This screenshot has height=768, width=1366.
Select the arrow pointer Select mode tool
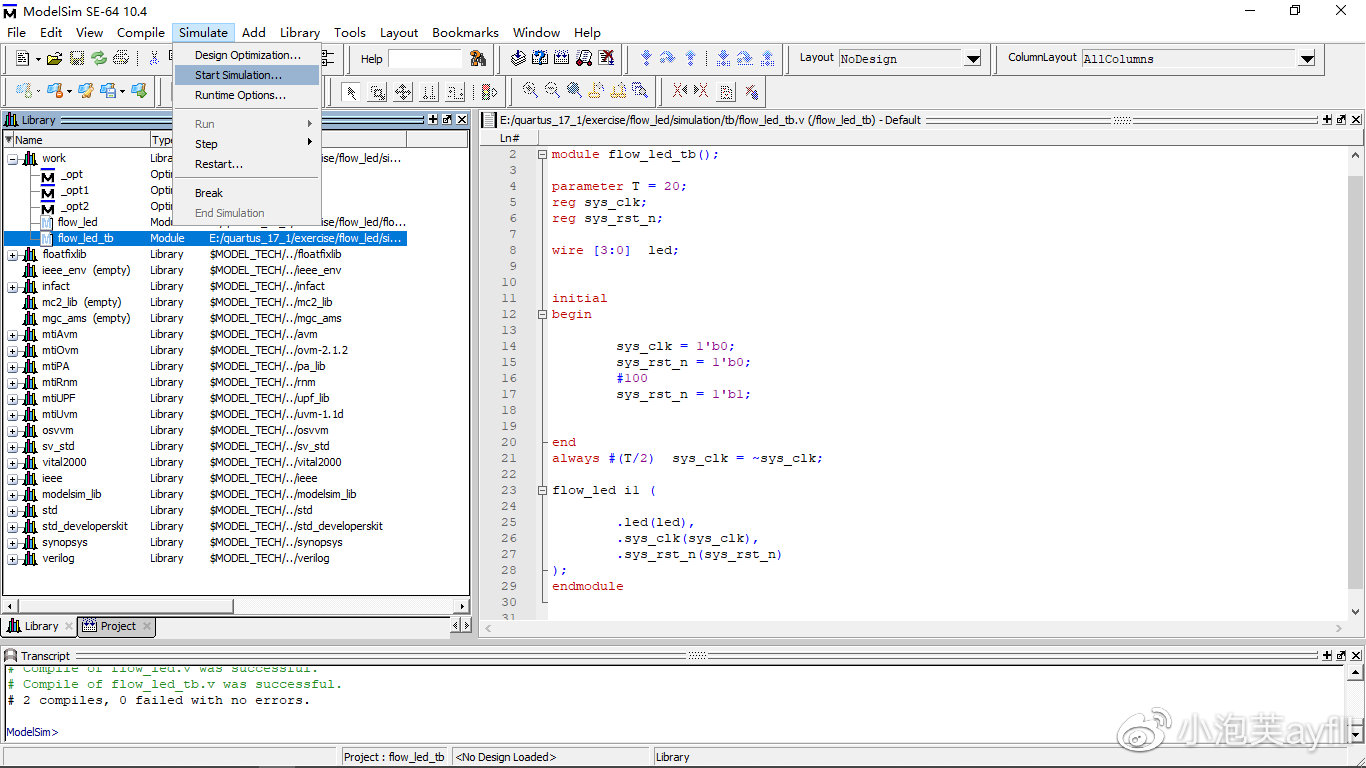tap(351, 92)
